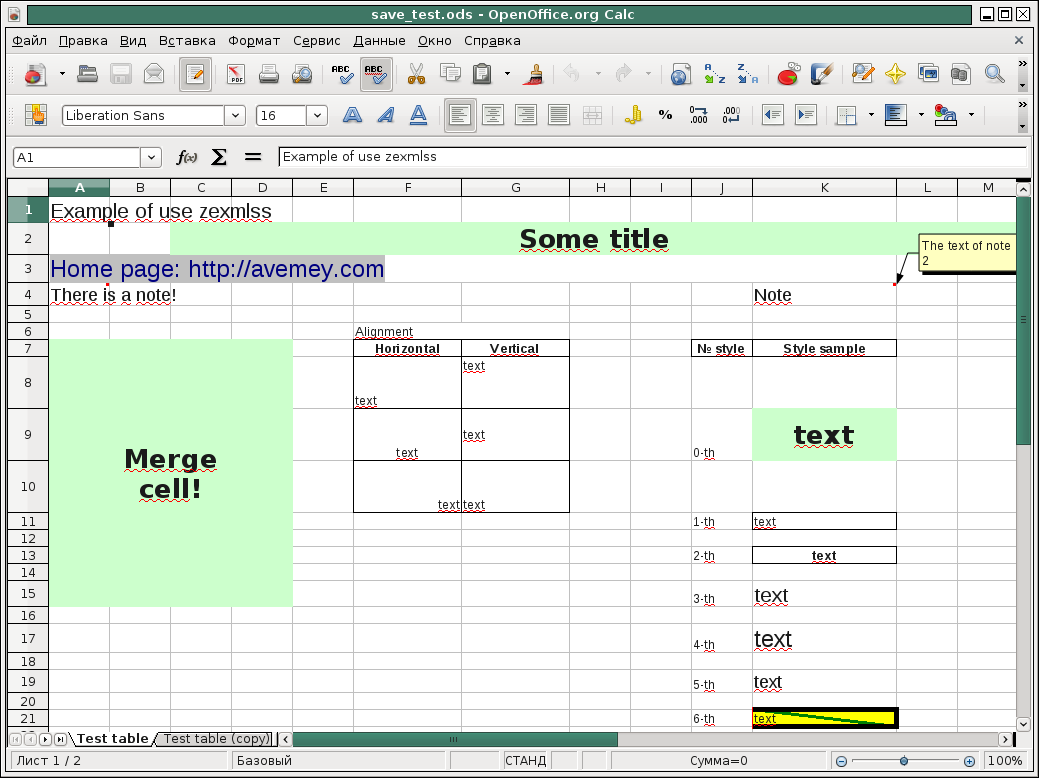Expand the font size dropdown
This screenshot has height=778, width=1039.
point(317,116)
